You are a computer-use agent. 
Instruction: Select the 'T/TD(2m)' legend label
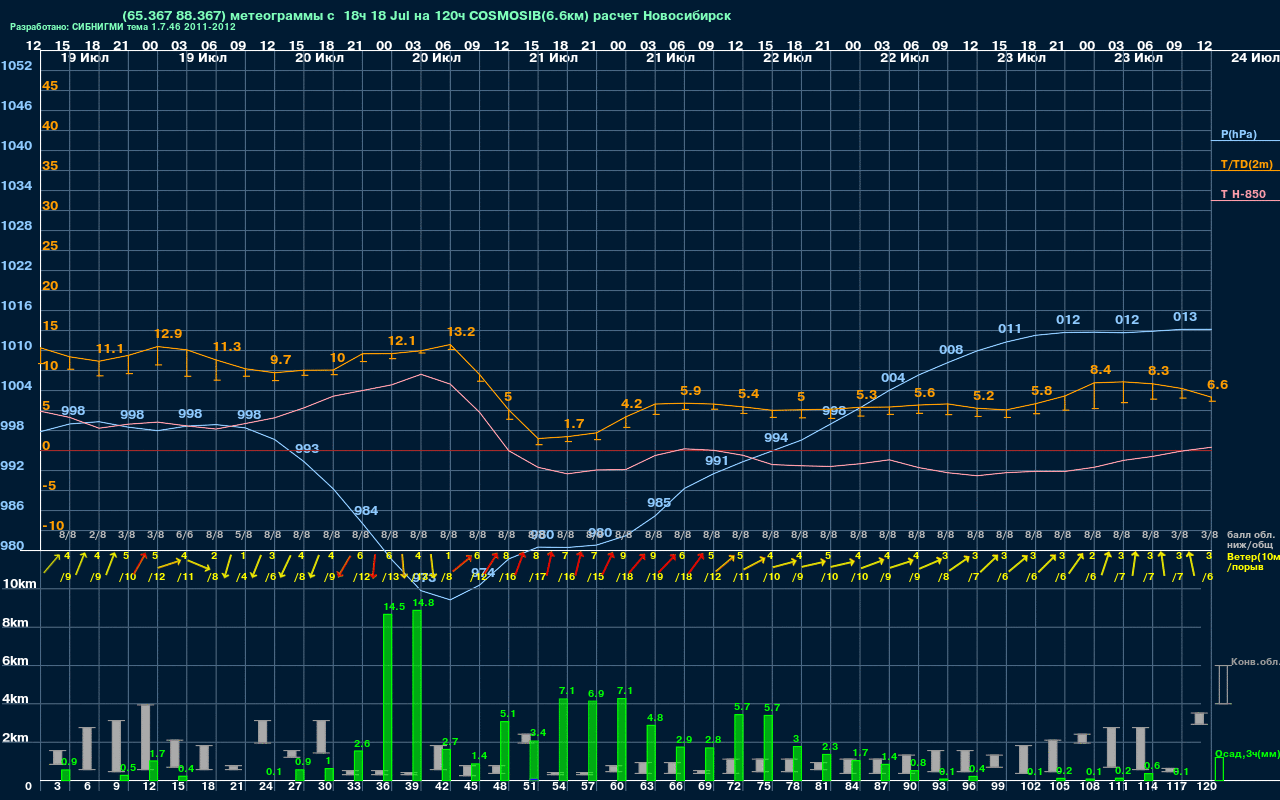1245,164
